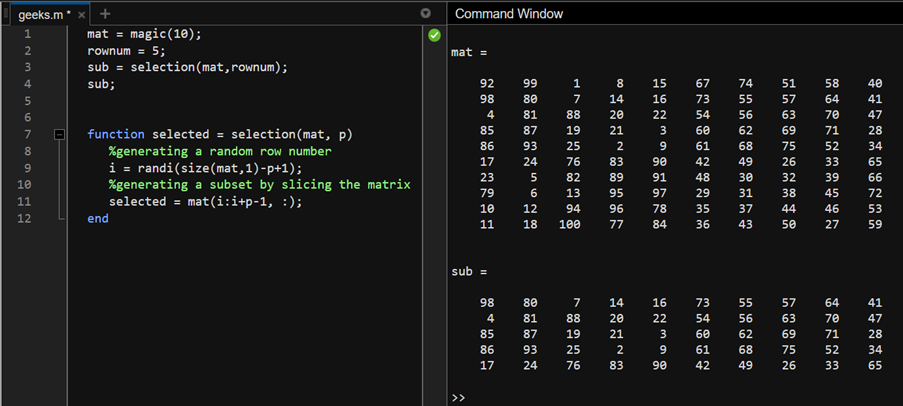Image resolution: width=903 pixels, height=406 pixels.
Task: Click code line sub; on line 4
Action: (x=101, y=84)
